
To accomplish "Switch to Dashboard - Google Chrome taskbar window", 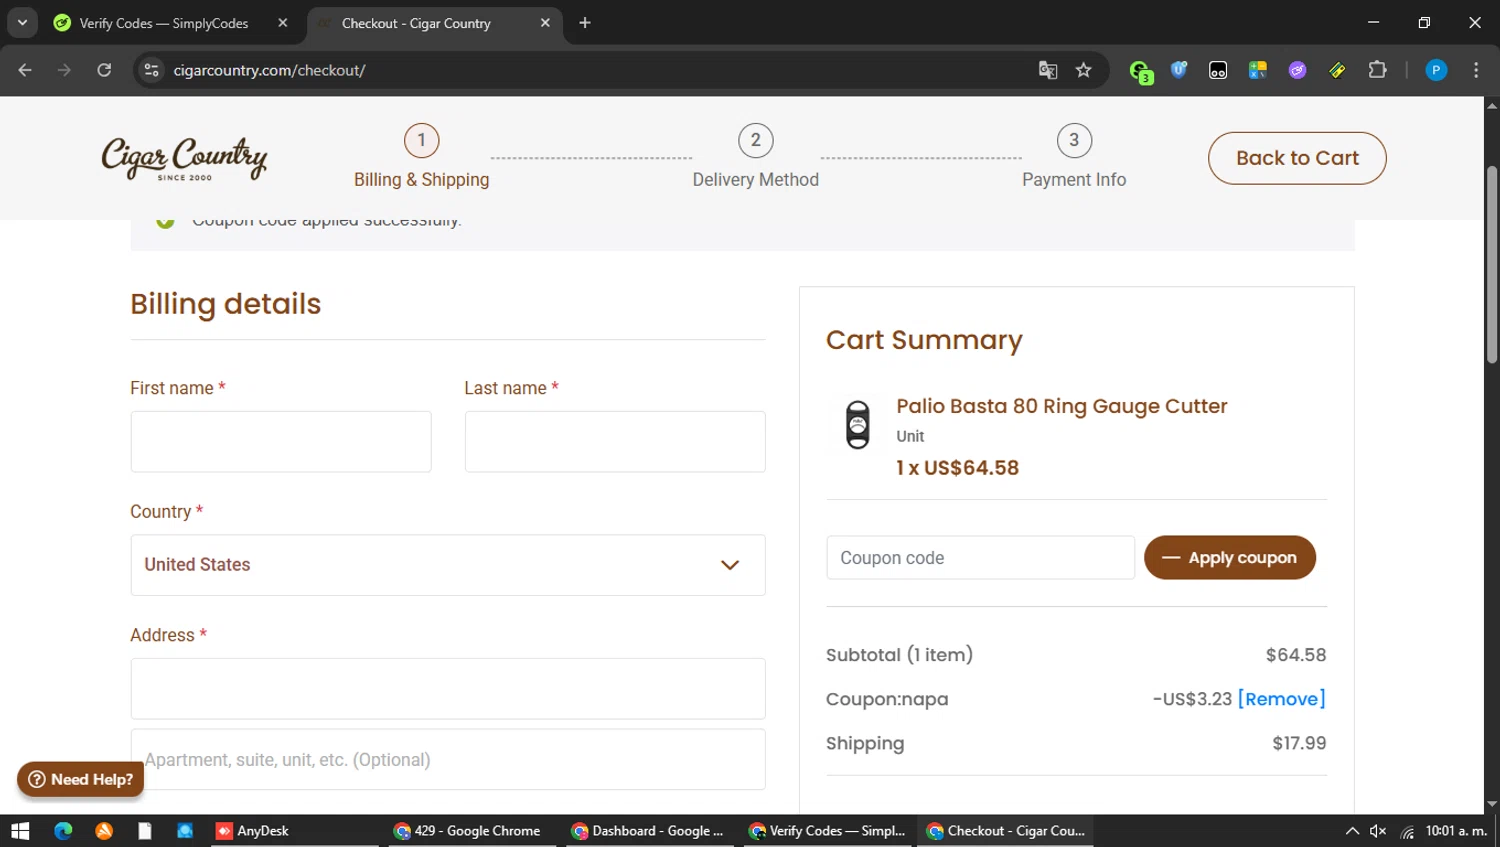I will point(648,831).
